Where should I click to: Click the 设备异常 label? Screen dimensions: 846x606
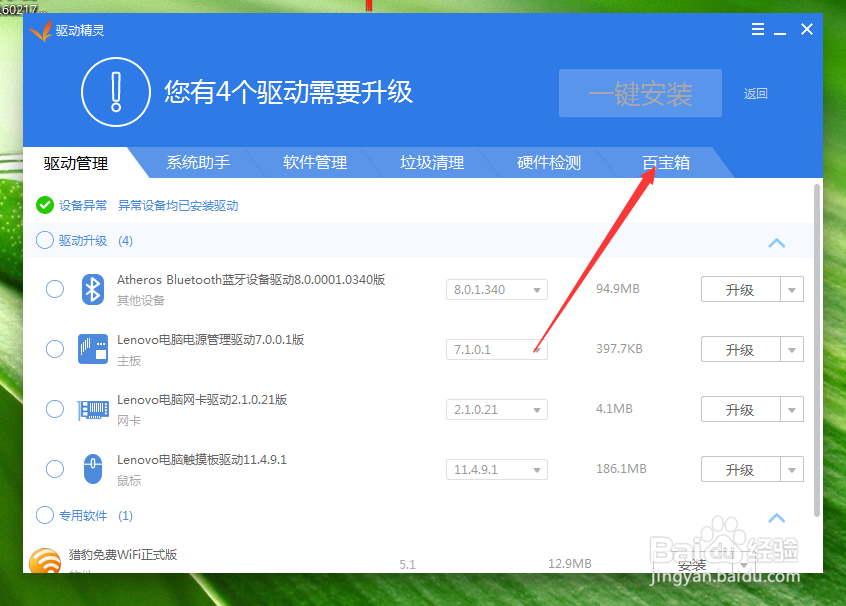pyautogui.click(x=83, y=206)
